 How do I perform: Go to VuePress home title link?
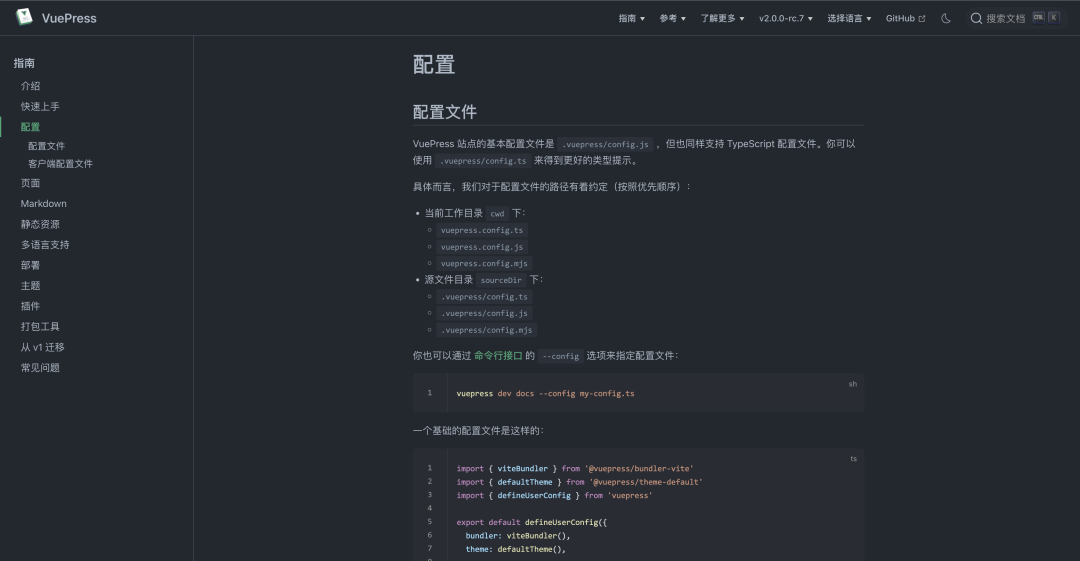(x=69, y=19)
